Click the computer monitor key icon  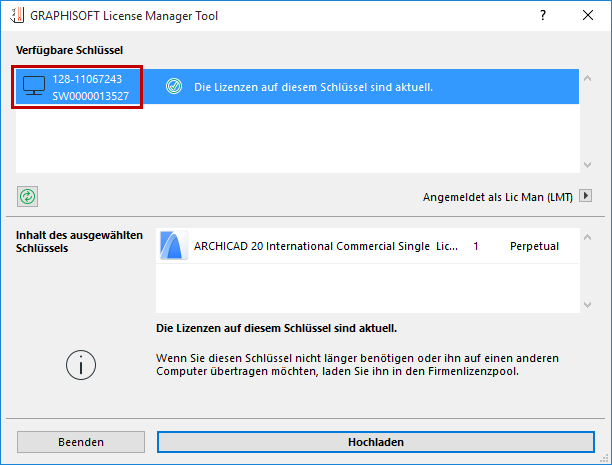click(x=34, y=86)
